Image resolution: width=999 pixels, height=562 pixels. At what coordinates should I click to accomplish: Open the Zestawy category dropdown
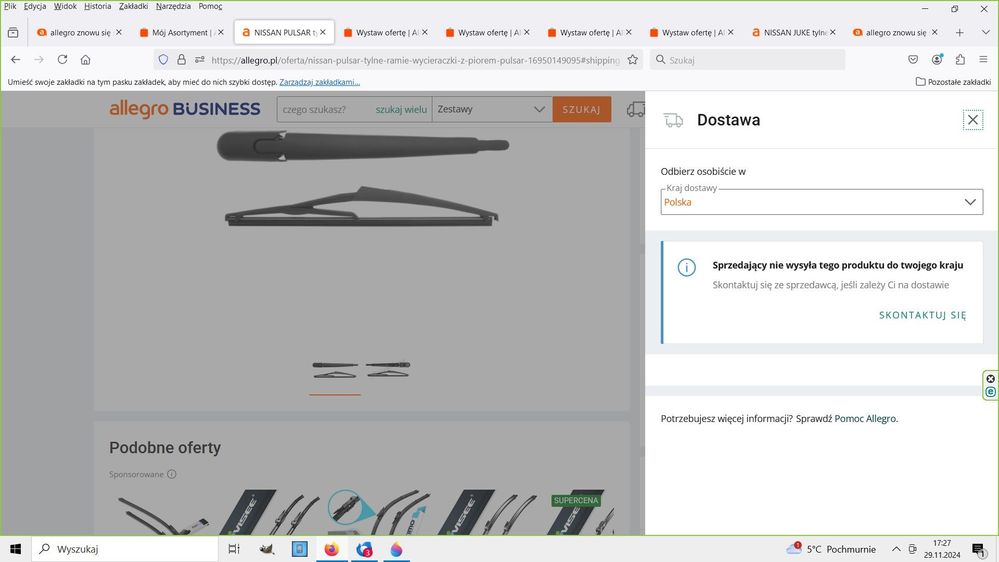[492, 110]
